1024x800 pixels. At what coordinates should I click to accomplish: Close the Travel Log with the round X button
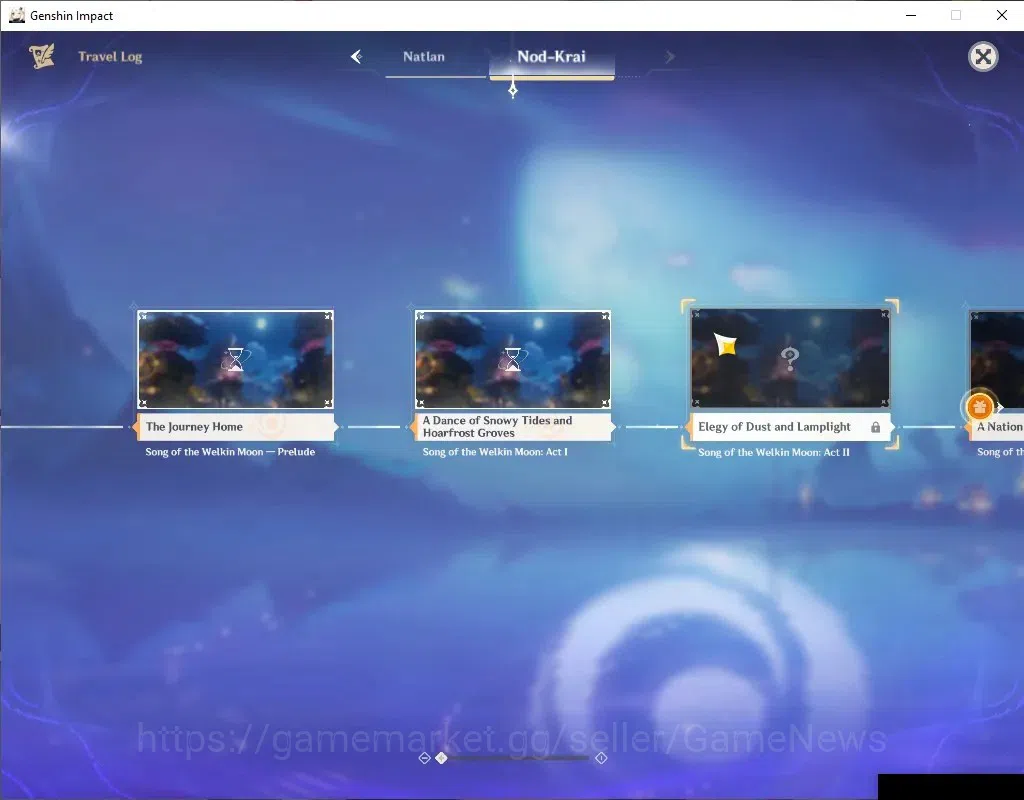pyautogui.click(x=983, y=57)
